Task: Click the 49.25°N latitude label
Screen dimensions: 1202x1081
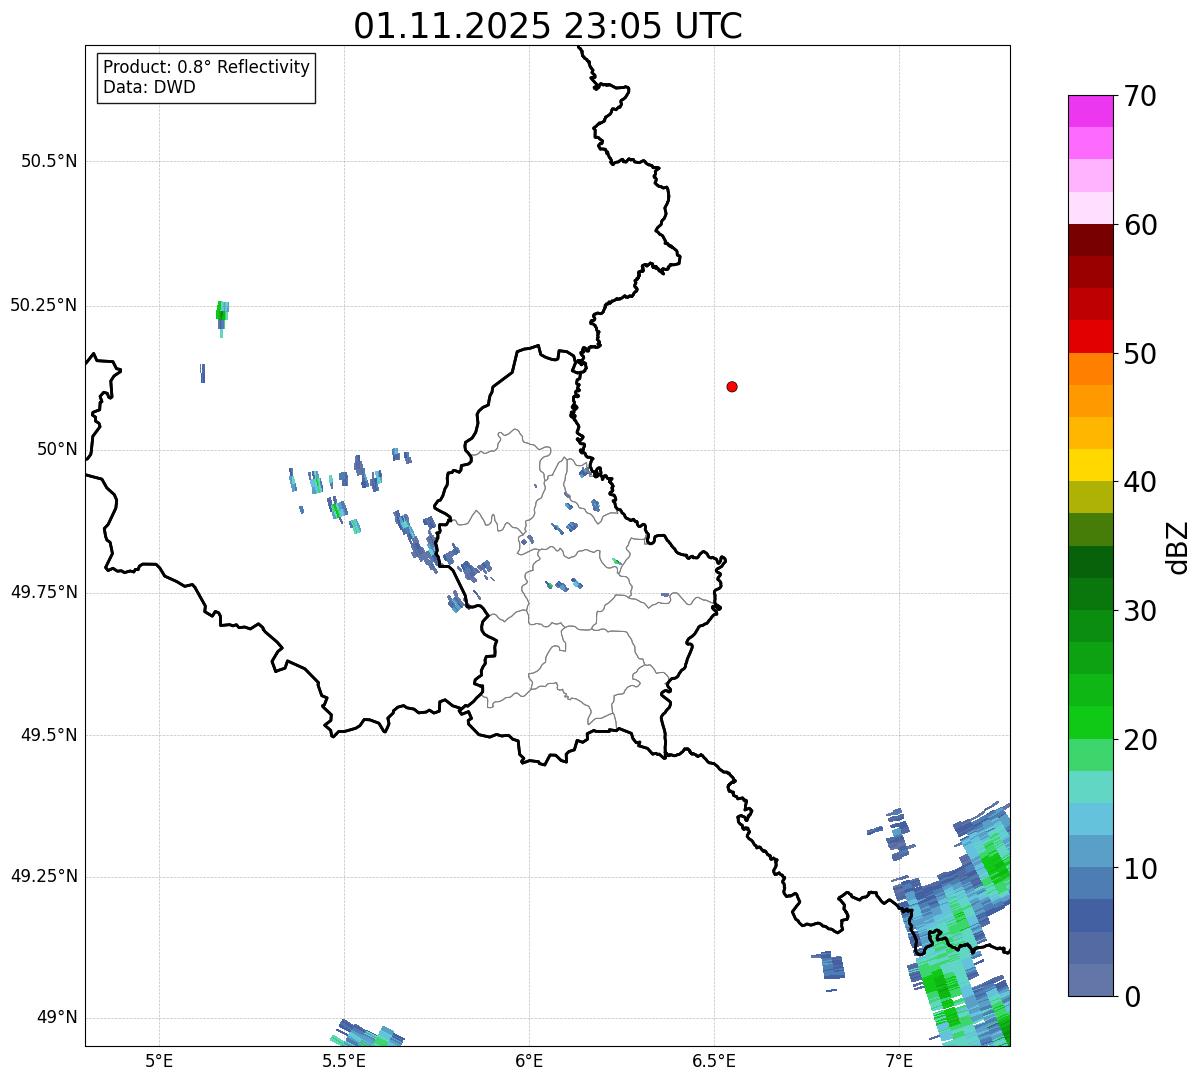Action: click(x=44, y=876)
